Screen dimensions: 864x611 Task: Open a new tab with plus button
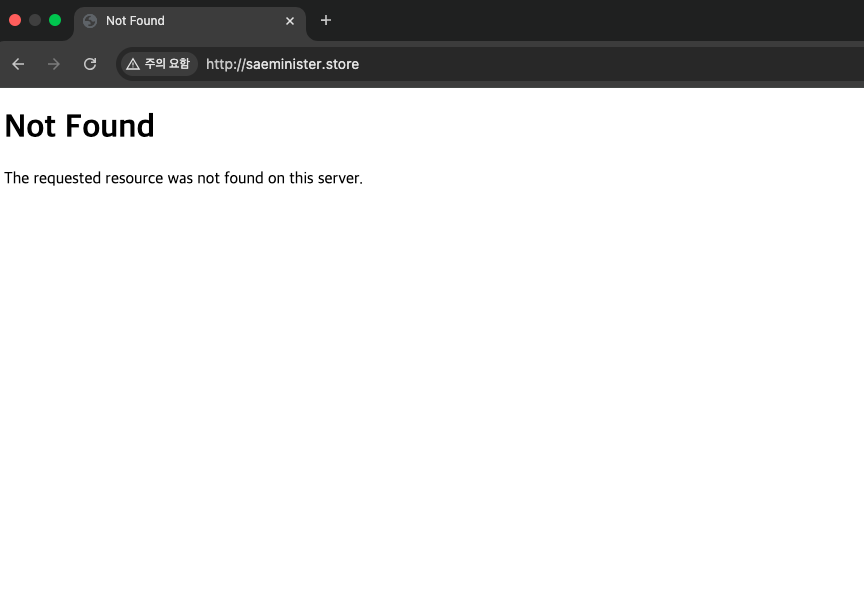coord(326,20)
